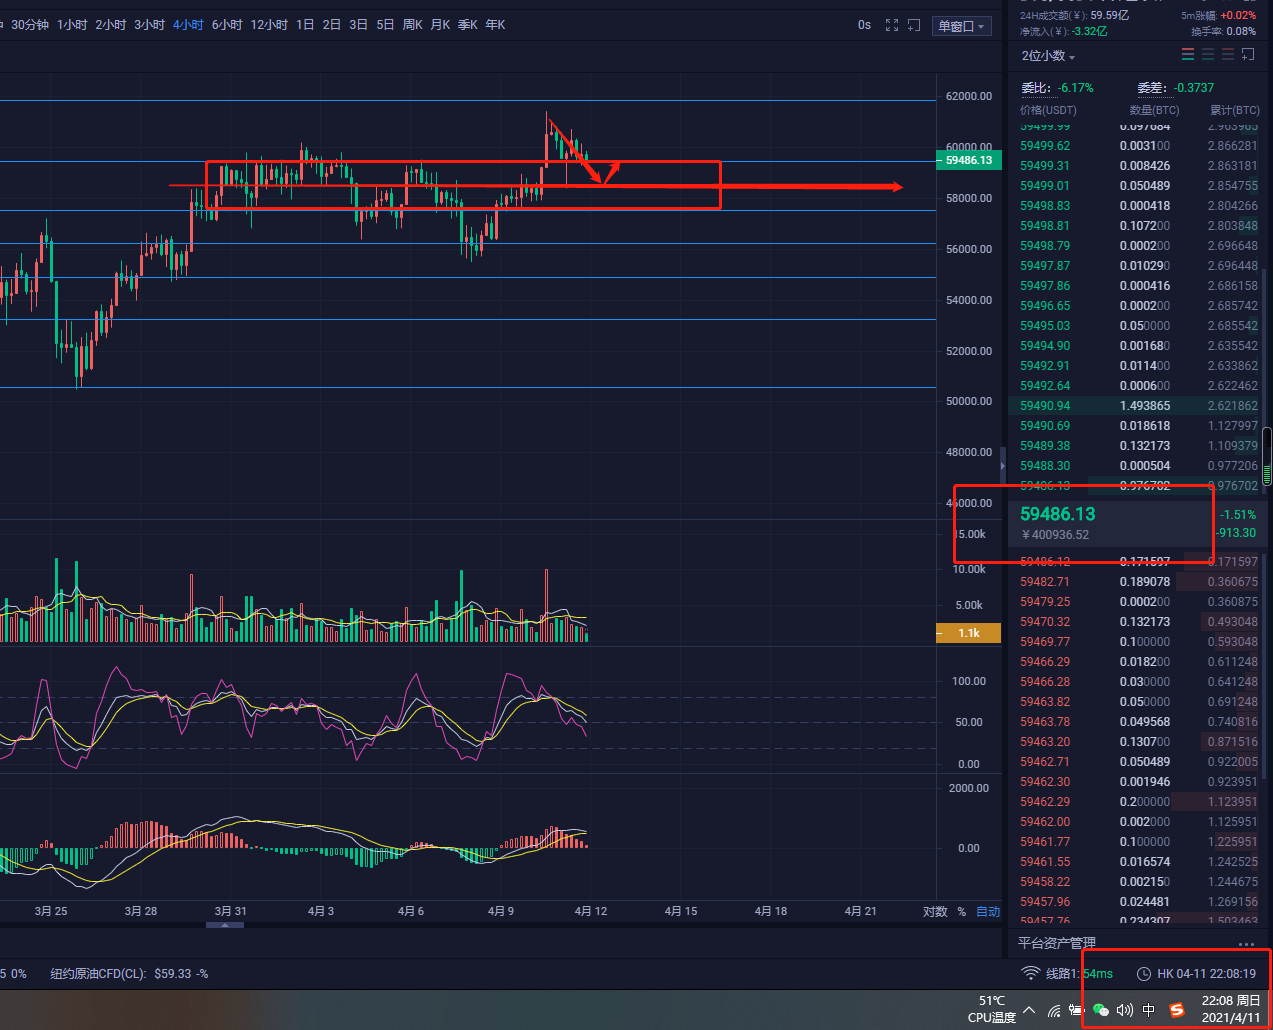1273x1030 pixels.
Task: Toggle the % percentage scale
Action: tap(962, 912)
